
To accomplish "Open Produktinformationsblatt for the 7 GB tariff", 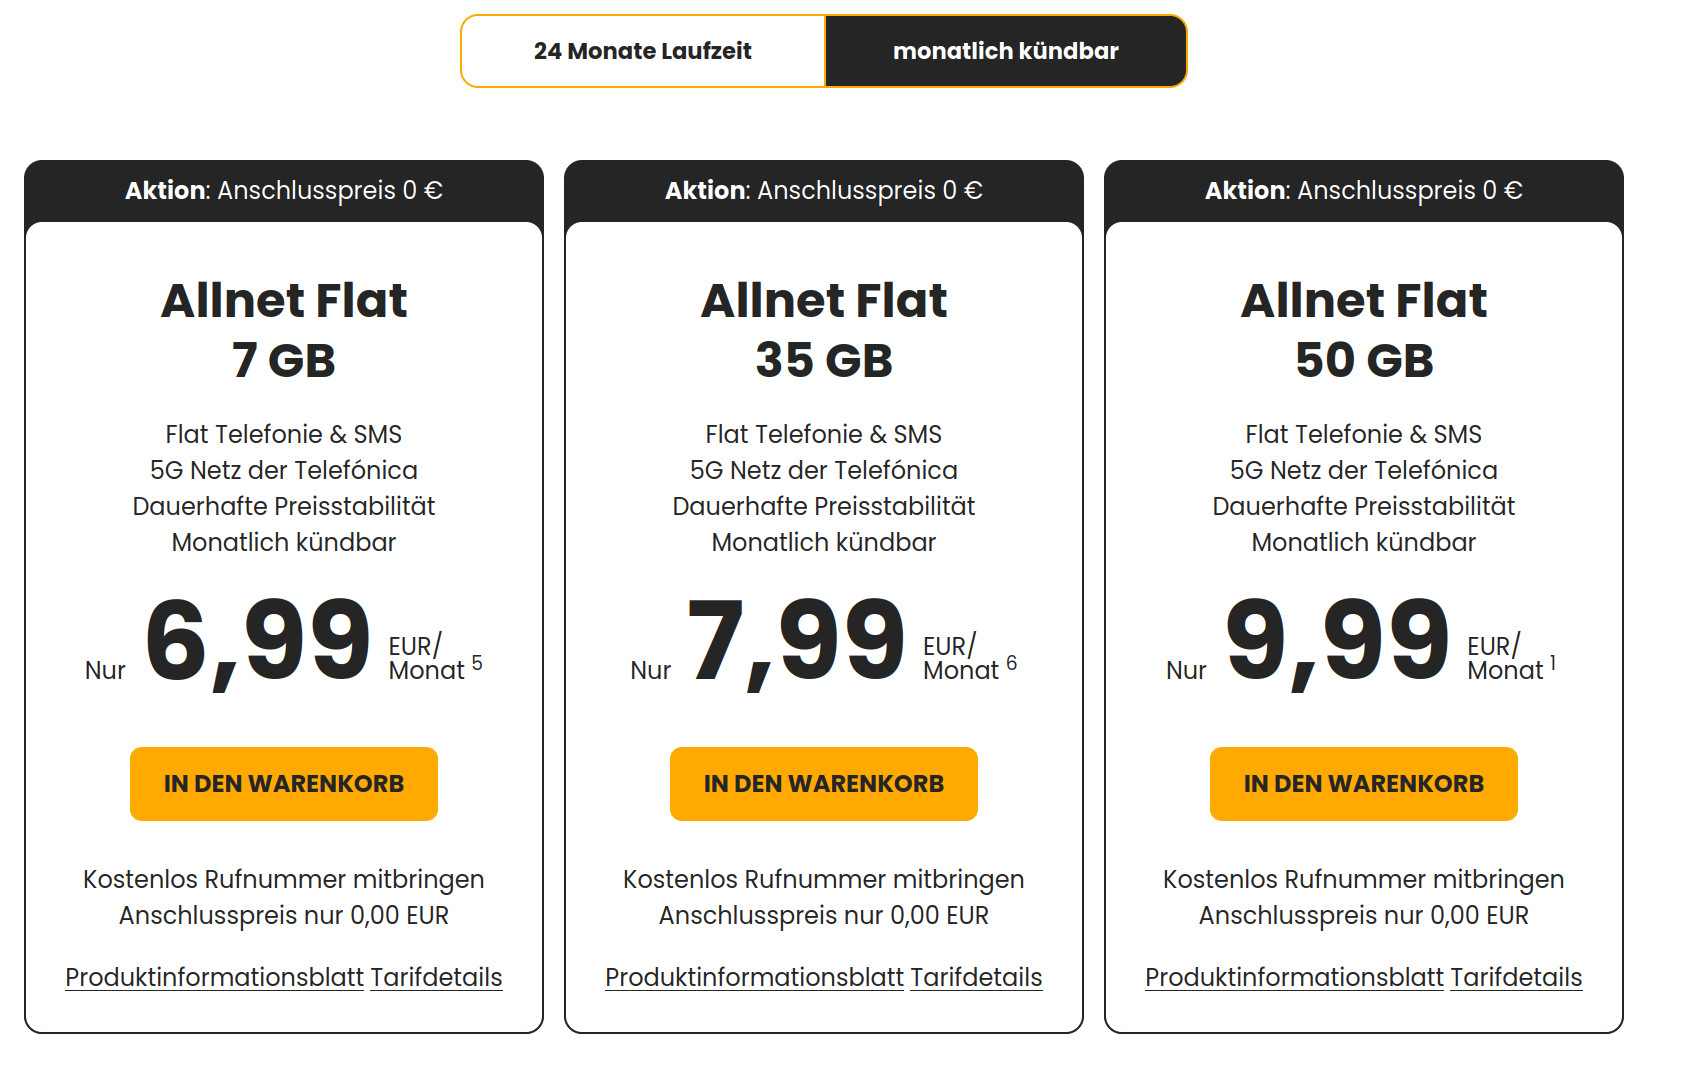I will 212,977.
